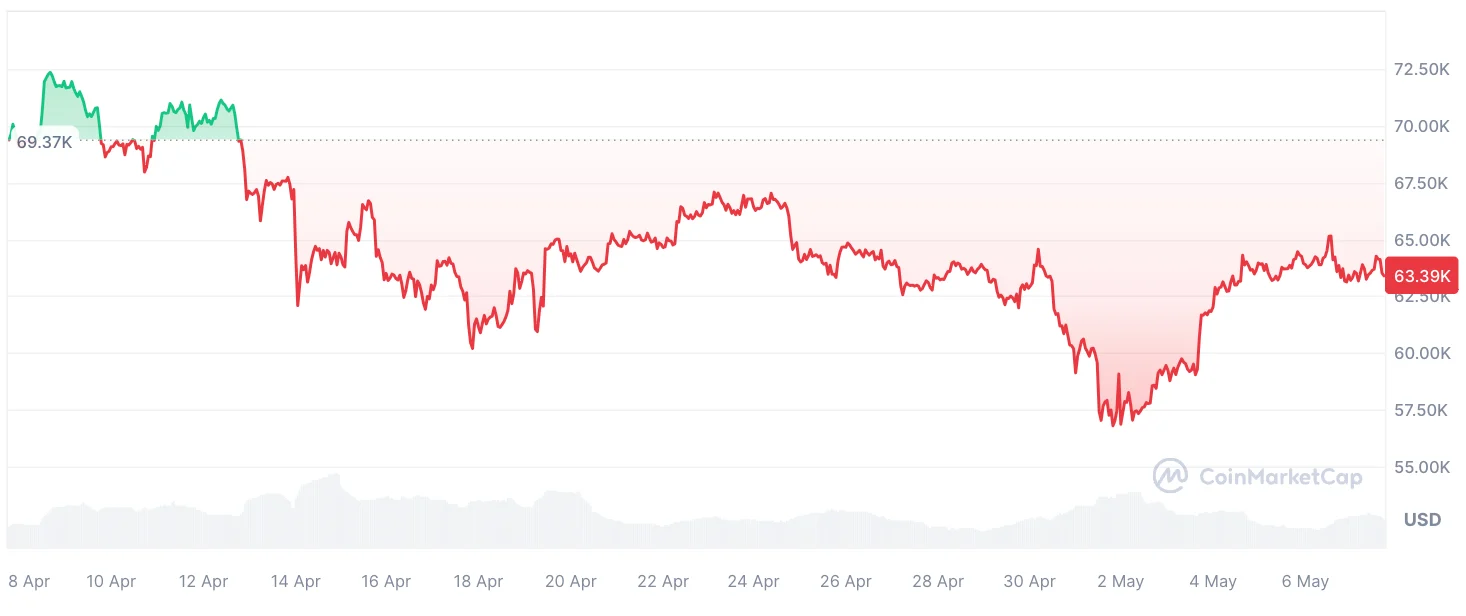Select the 30 Apr date marker
1466x616 pixels.
pyautogui.click(x=1029, y=581)
